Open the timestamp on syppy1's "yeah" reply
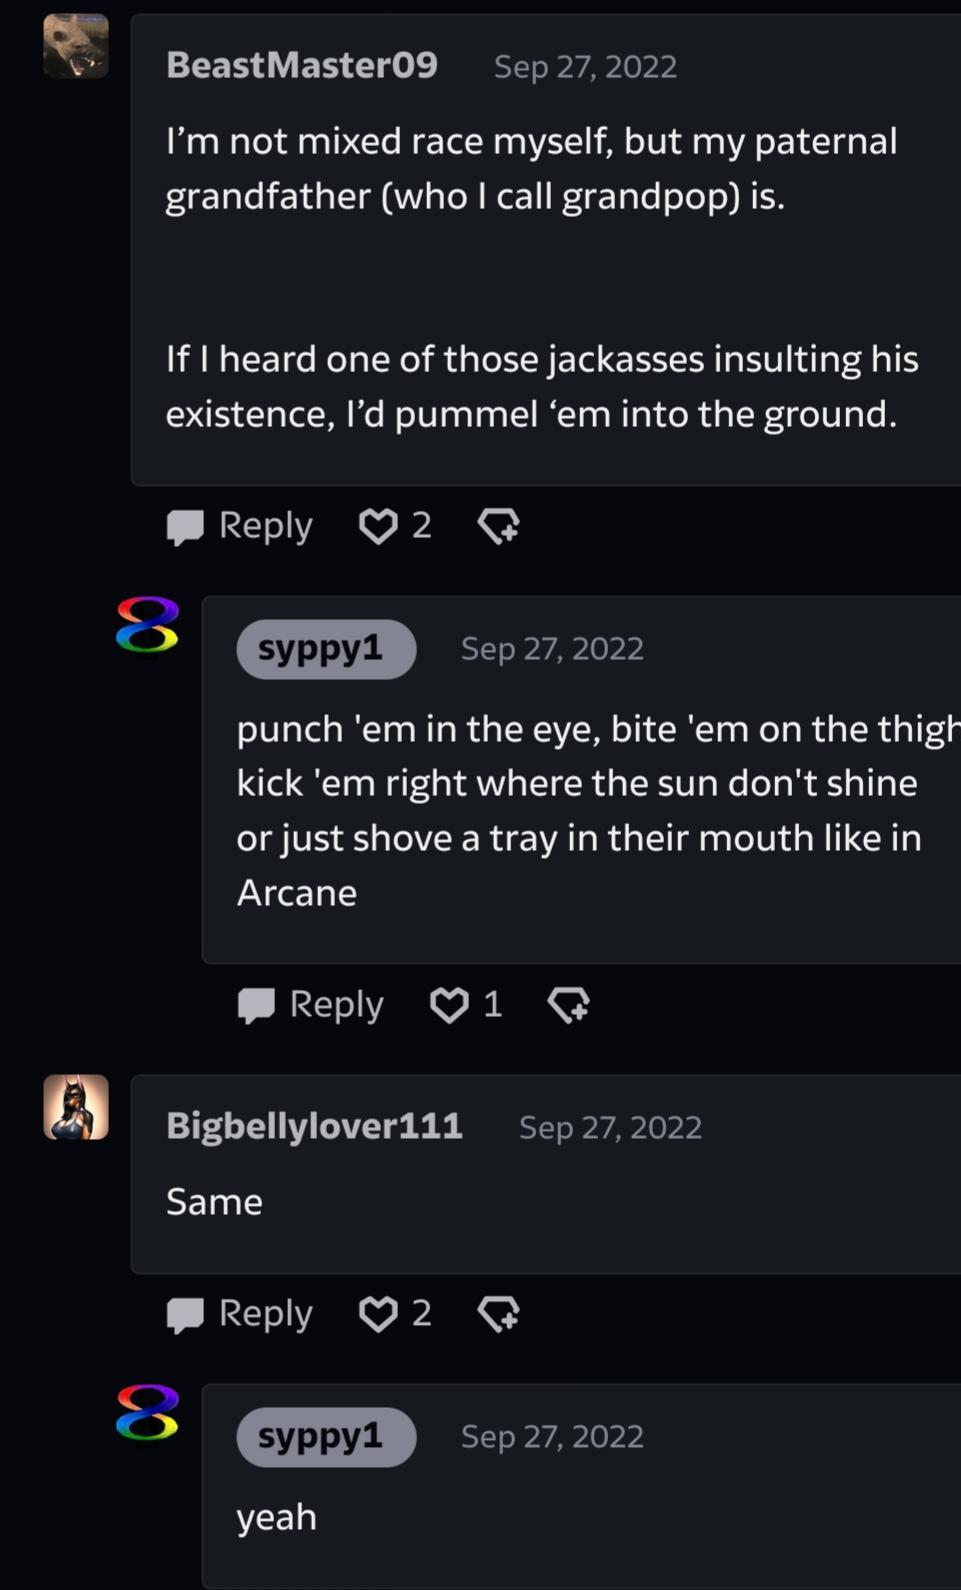 pos(552,1437)
